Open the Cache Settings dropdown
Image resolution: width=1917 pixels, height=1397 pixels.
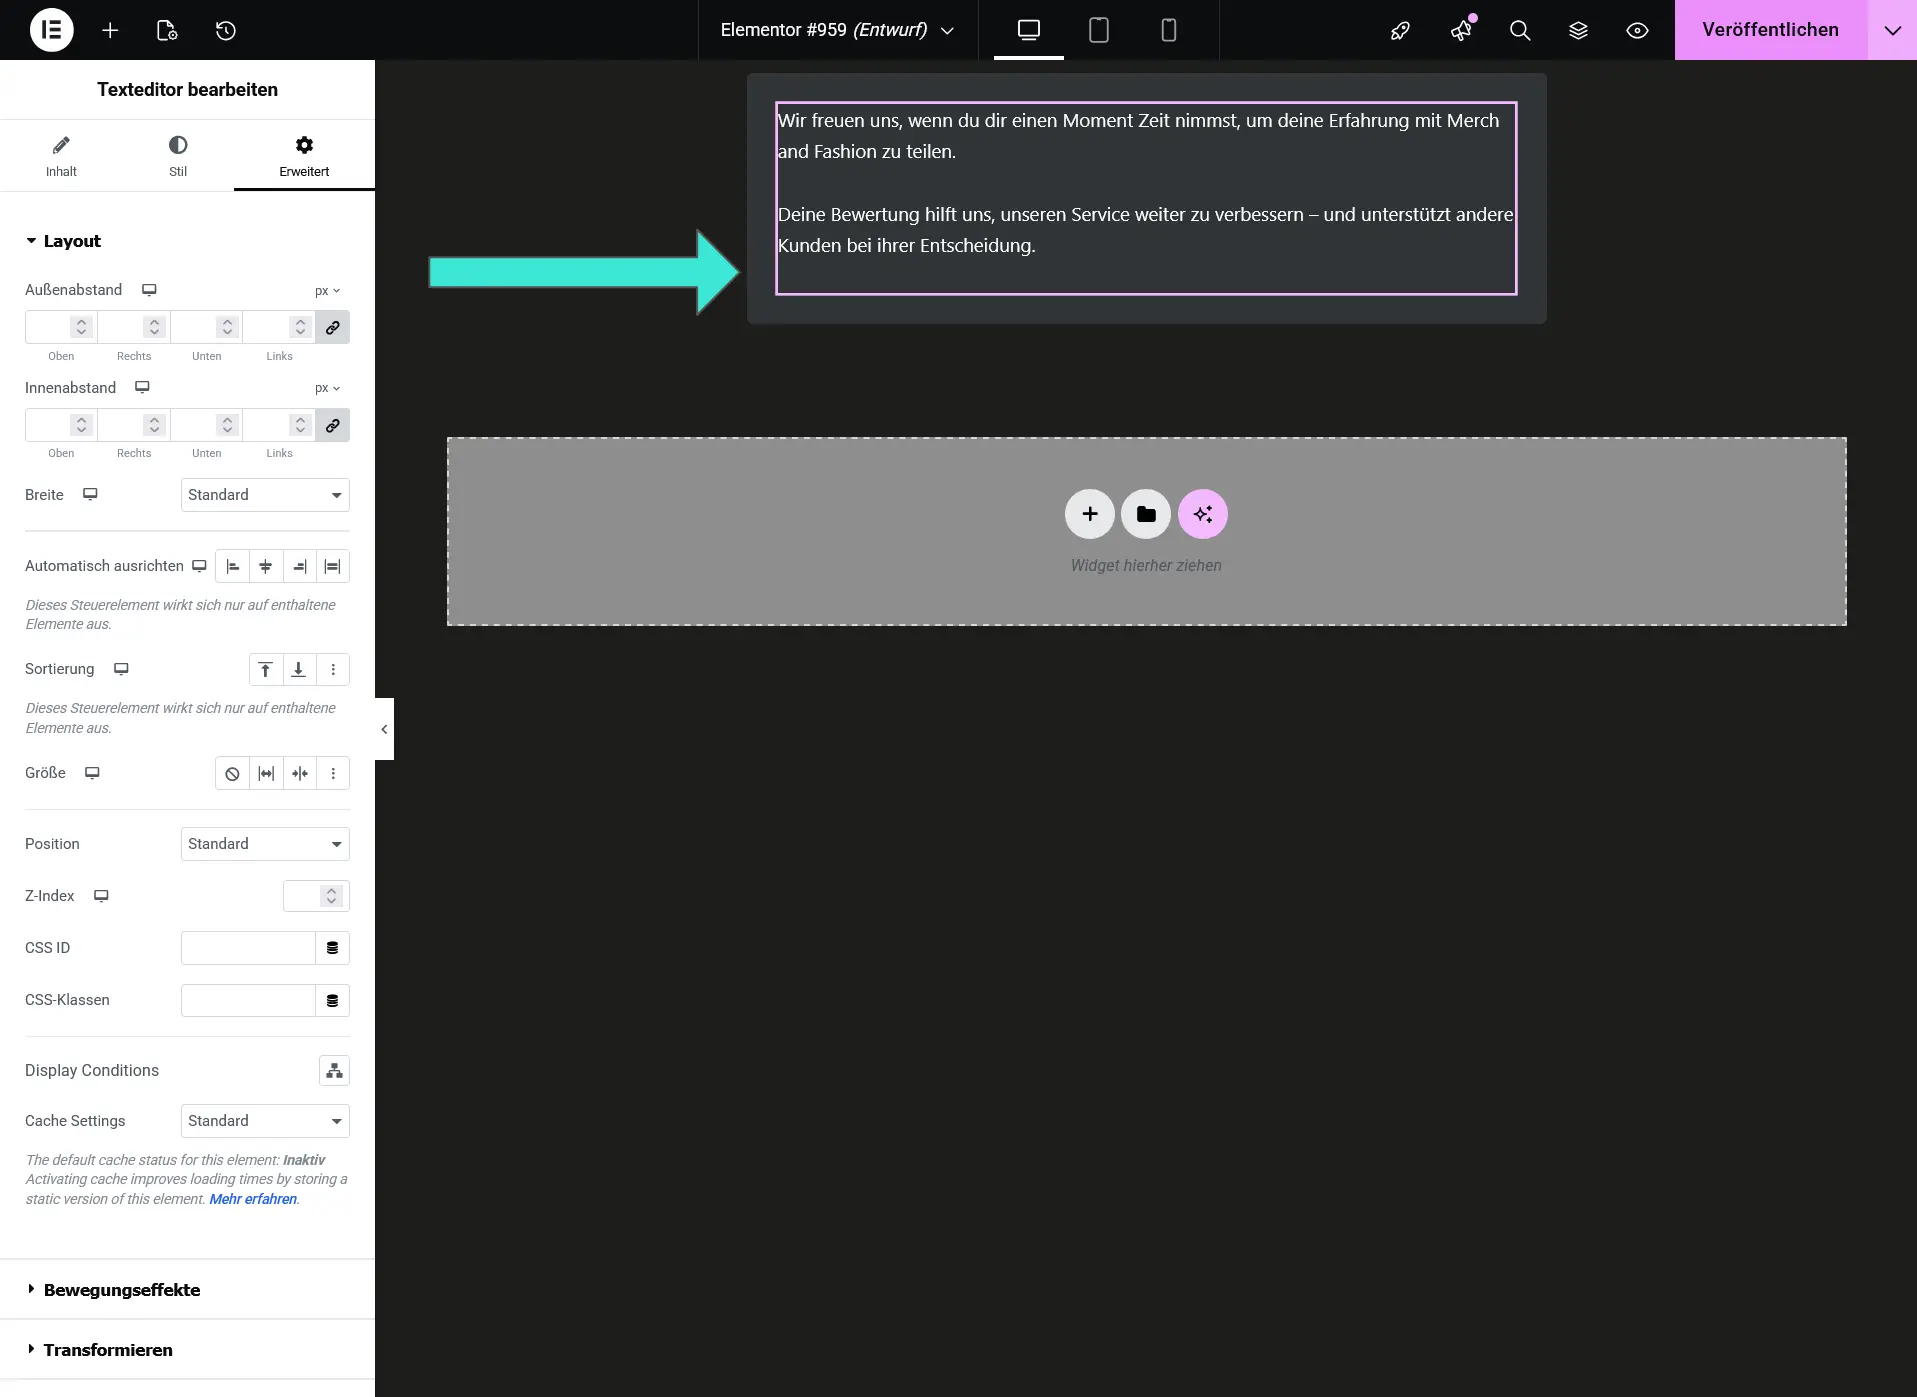pyautogui.click(x=264, y=1121)
